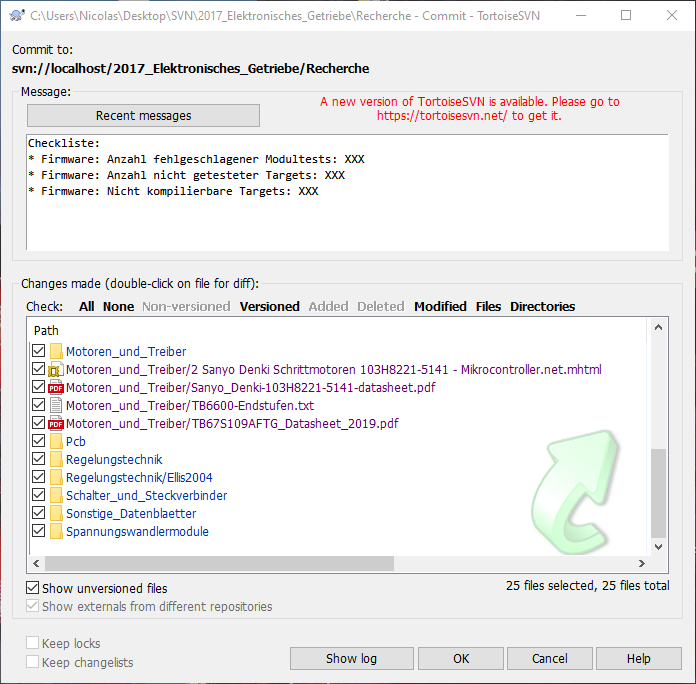Select Motoren_und_Treiber/TB67S109AFTG_Datasheet_2019.pdf entry

(232, 423)
